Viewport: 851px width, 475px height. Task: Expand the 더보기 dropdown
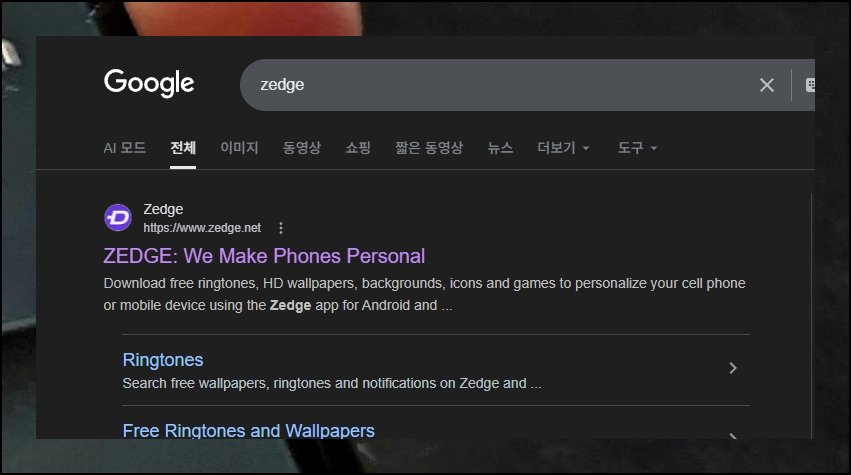[563, 148]
